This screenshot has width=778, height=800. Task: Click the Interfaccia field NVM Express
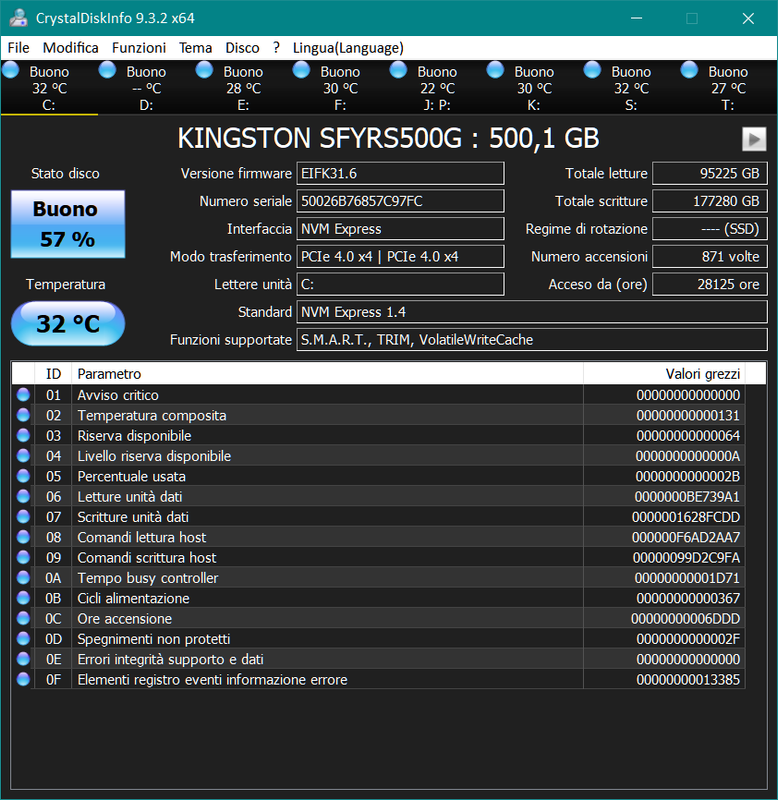click(400, 229)
